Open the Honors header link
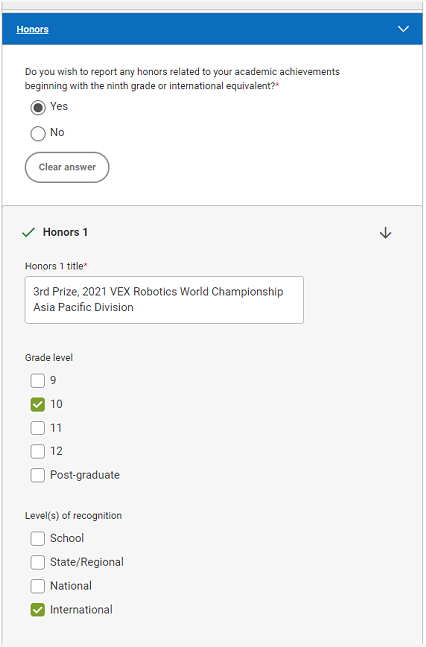This screenshot has height=647, width=426. click(33, 29)
